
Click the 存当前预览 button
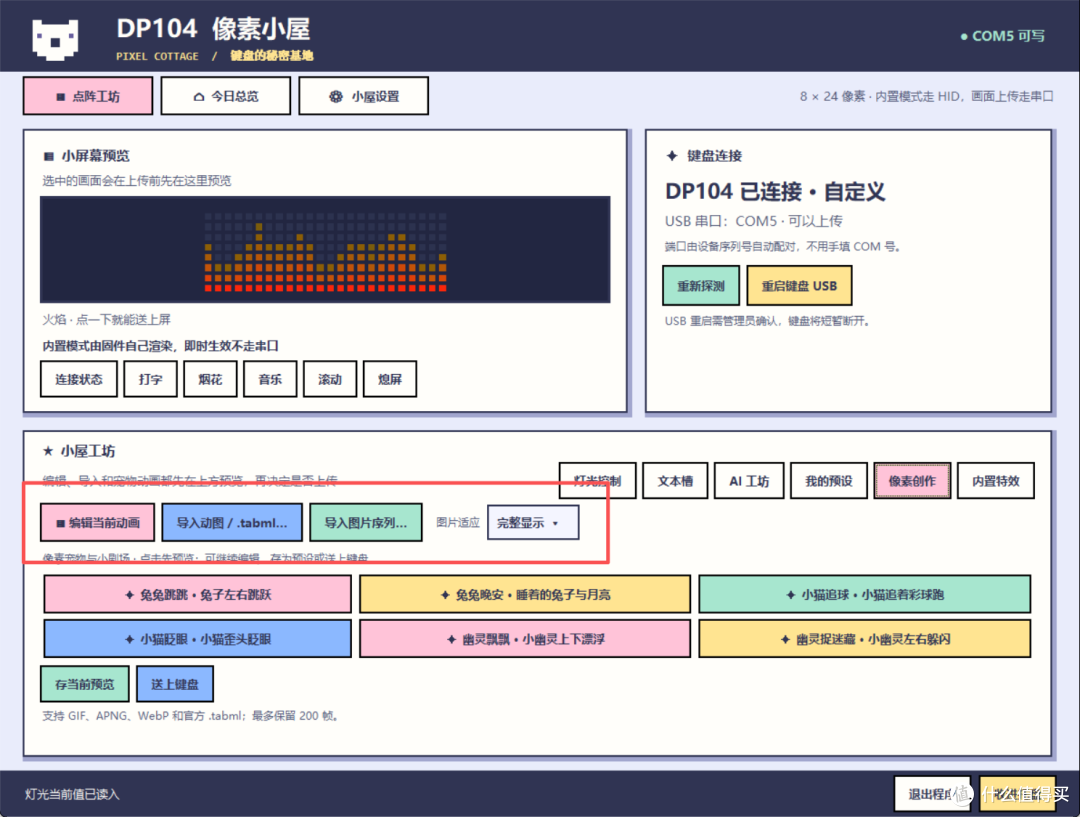[85, 683]
